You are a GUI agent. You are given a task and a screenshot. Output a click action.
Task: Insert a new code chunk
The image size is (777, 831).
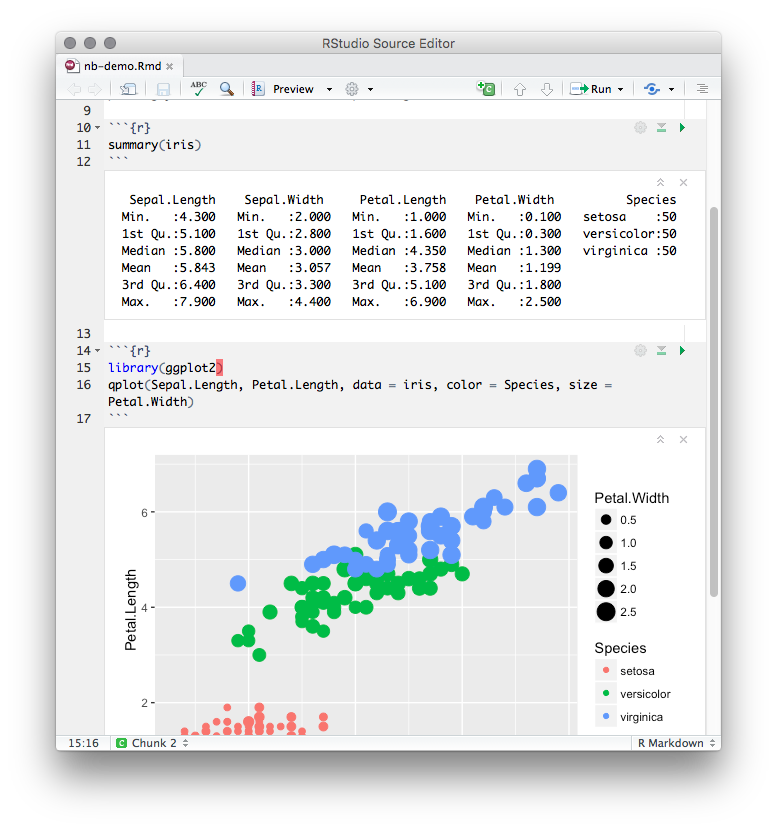tap(485, 89)
